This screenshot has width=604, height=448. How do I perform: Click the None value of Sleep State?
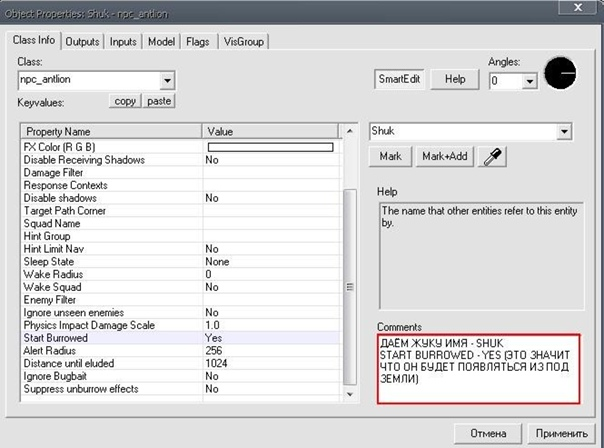217,262
